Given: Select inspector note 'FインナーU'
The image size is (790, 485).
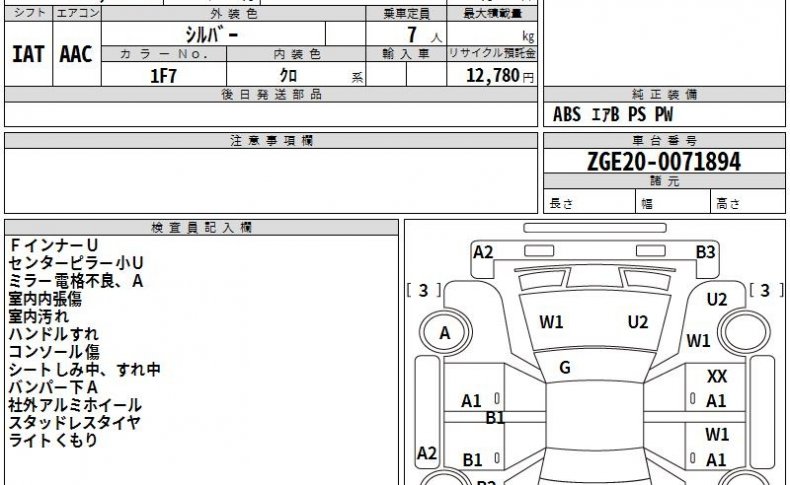Looking at the screenshot, I should (x=53, y=245).
